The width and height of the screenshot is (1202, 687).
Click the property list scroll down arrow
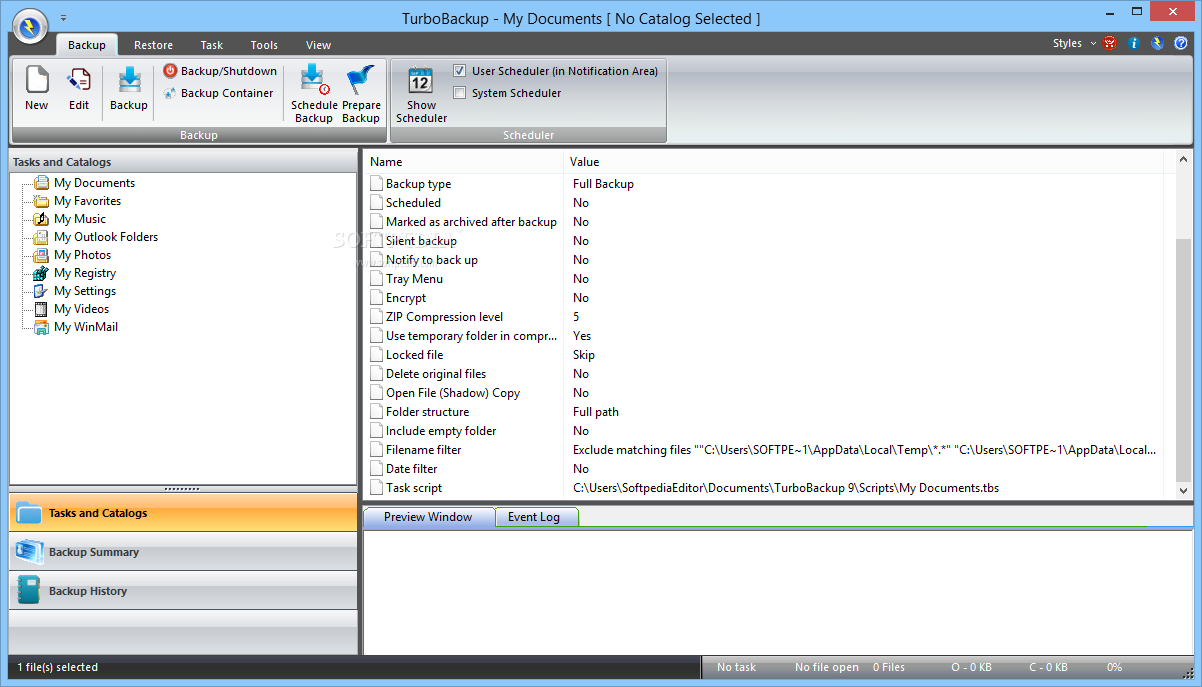pyautogui.click(x=1184, y=491)
